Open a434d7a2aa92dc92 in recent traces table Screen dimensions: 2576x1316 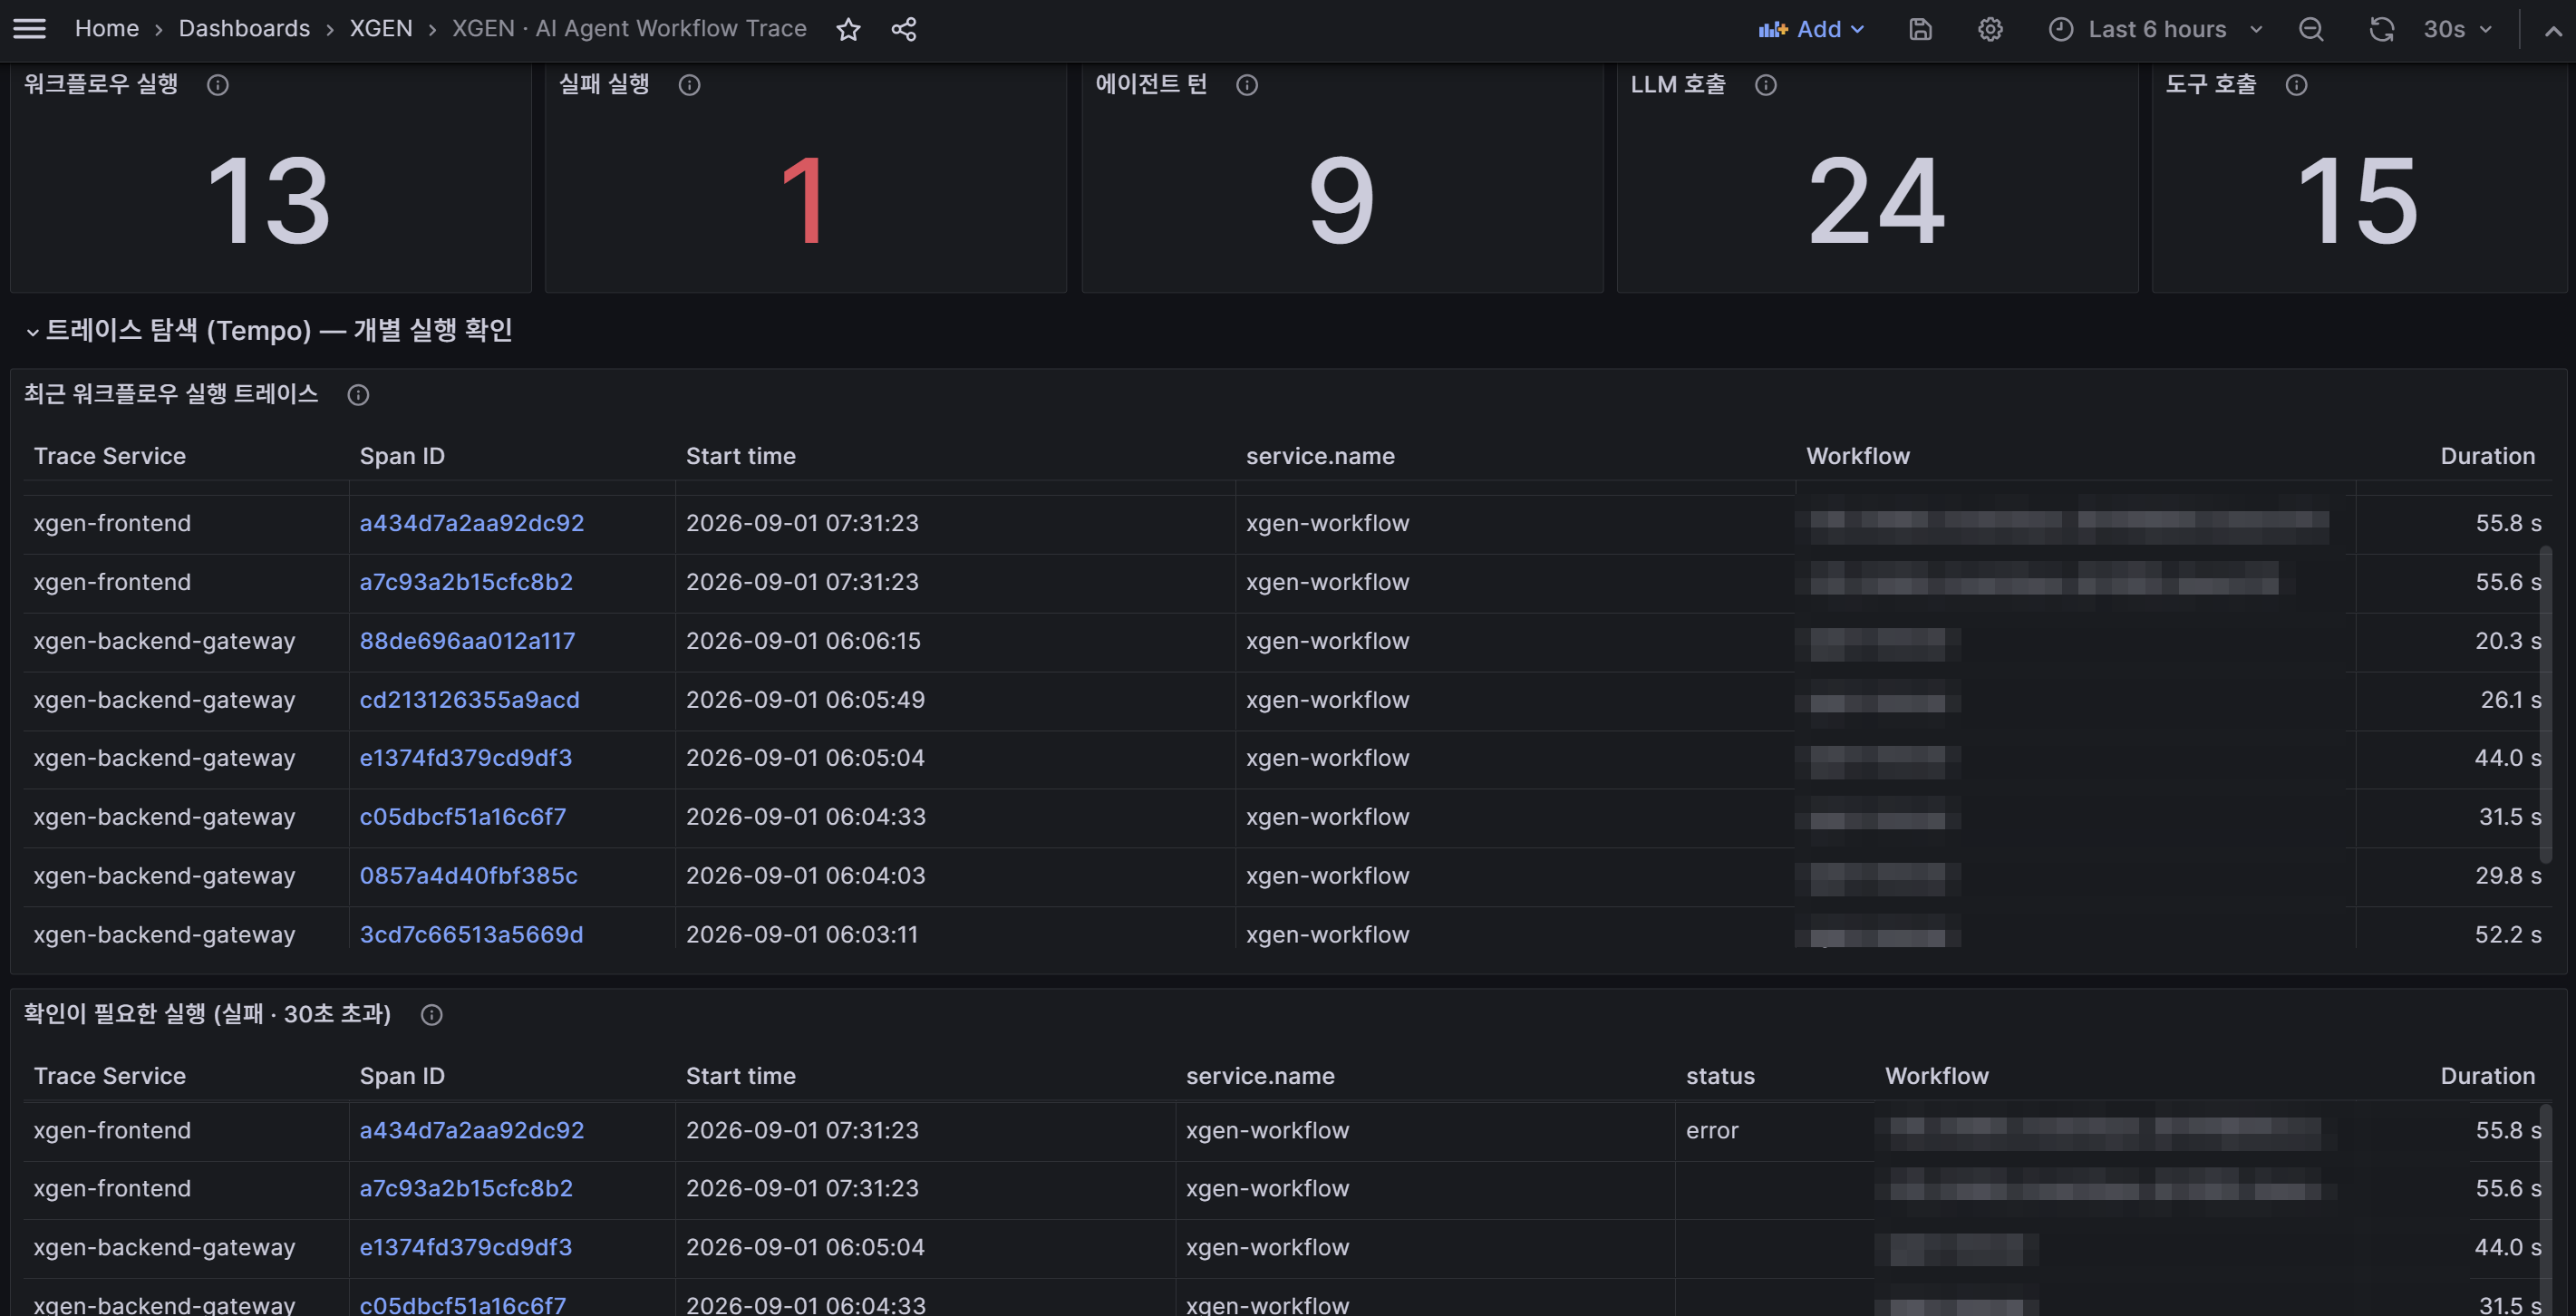coord(471,523)
